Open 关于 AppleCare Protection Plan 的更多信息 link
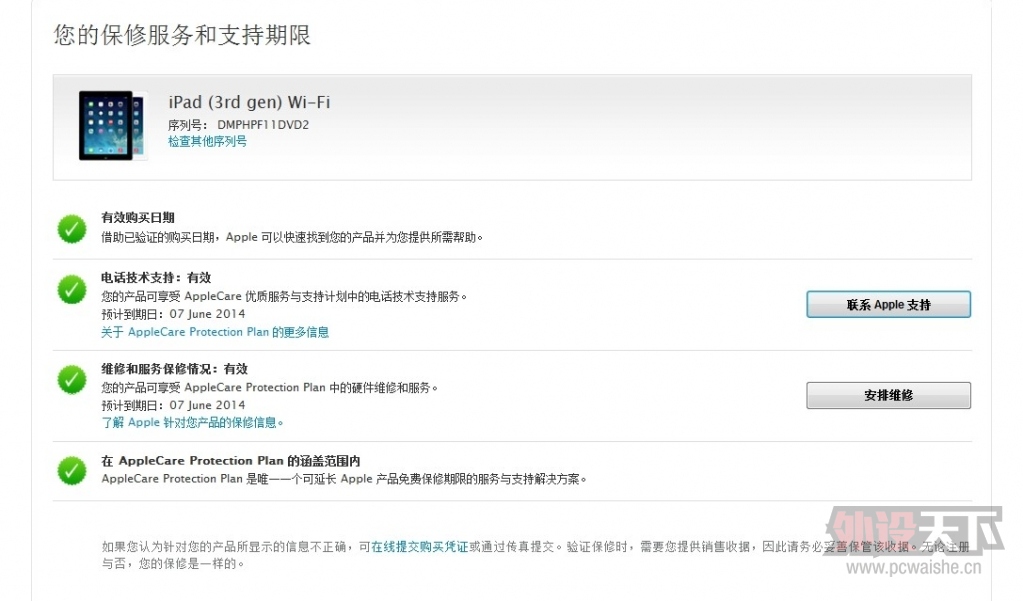The width and height of the screenshot is (1023, 601). tap(215, 332)
